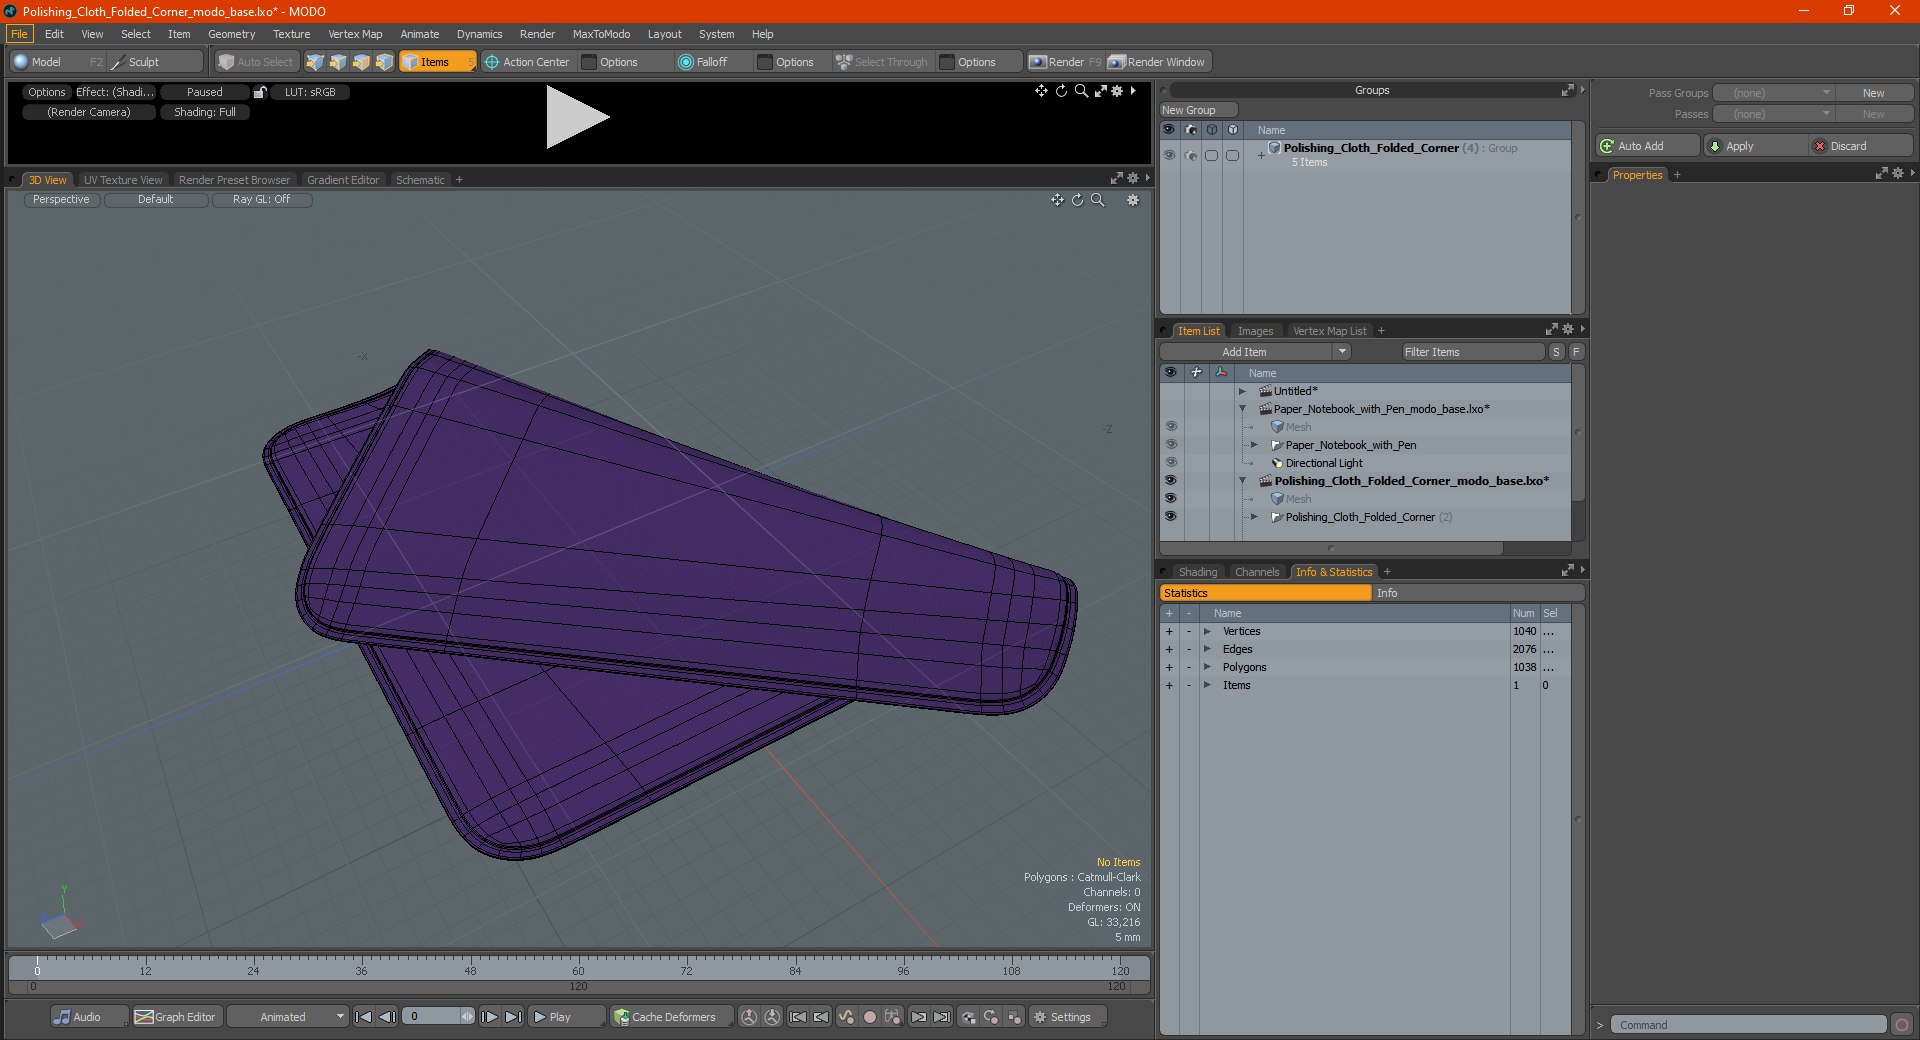Open the Geometry menu
Screen dimensions: 1920x1040
click(x=231, y=34)
